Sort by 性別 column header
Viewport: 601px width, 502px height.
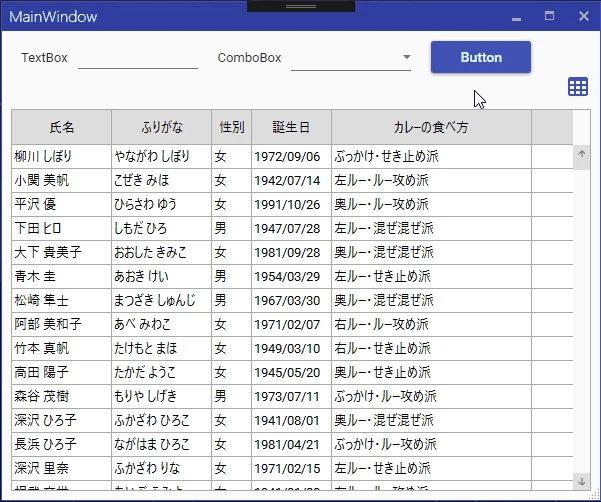coord(232,127)
